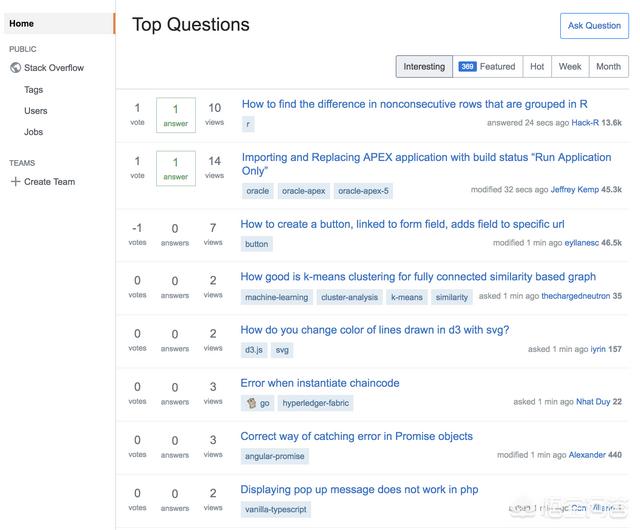Image resolution: width=640 pixels, height=530 pixels.
Task: Open question about button linked to form field
Action: click(402, 224)
